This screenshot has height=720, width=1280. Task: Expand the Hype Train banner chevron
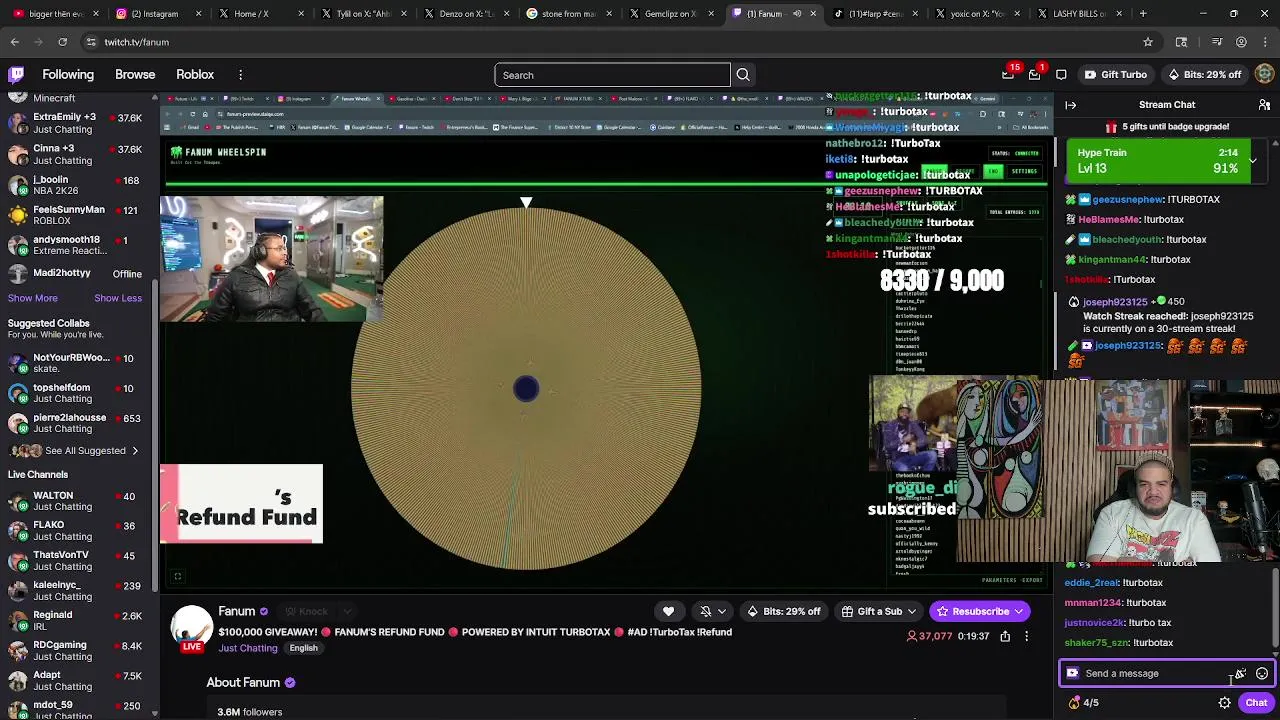(x=1252, y=161)
